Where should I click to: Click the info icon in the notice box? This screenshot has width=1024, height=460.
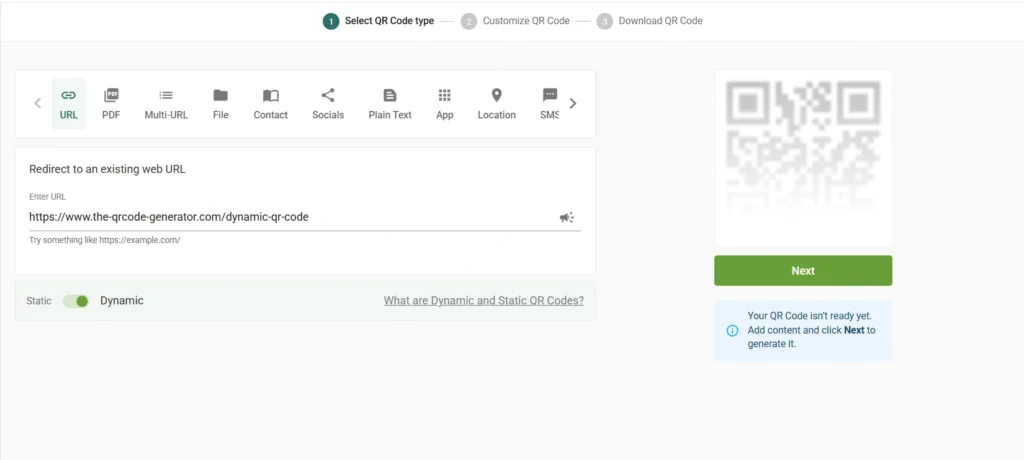coord(732,331)
